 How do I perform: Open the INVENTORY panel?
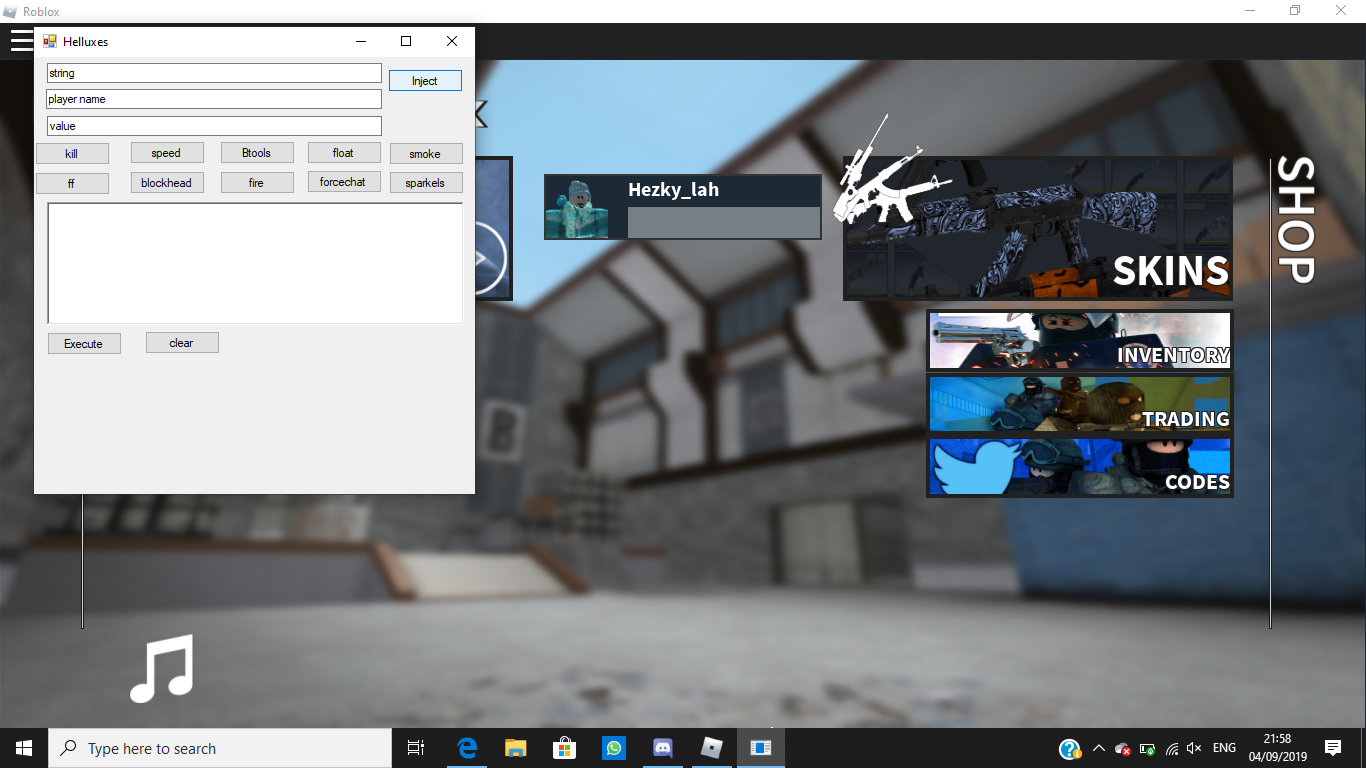(1080, 341)
